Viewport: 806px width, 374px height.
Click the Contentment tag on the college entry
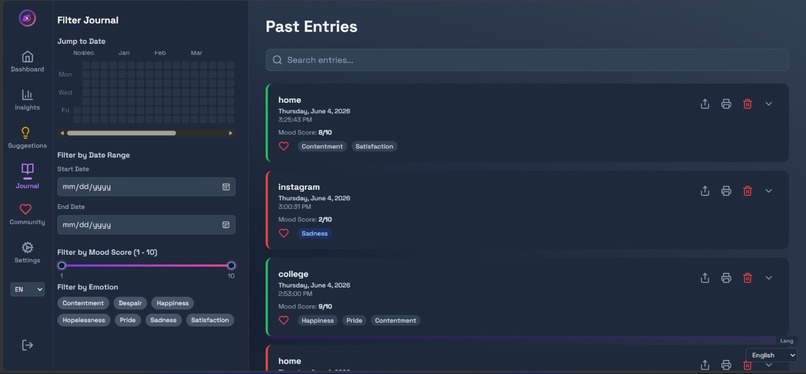395,321
